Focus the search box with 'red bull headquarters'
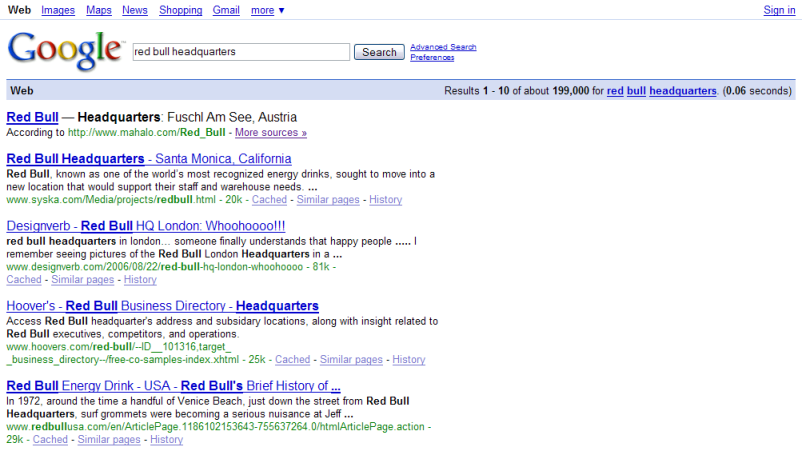The height and width of the screenshot is (459, 802). (241, 52)
